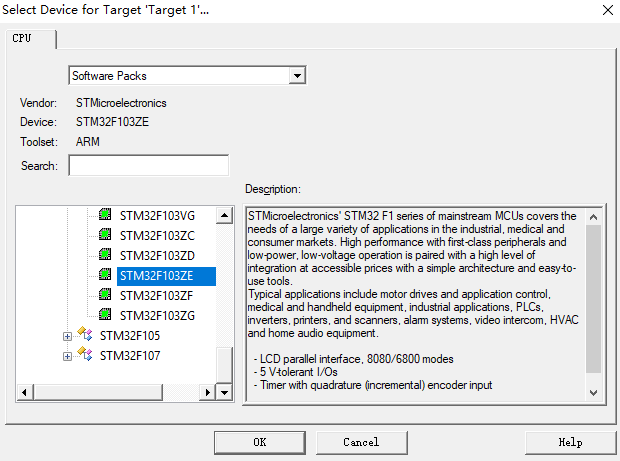Click the STM32F103VG chip icon

(105, 214)
